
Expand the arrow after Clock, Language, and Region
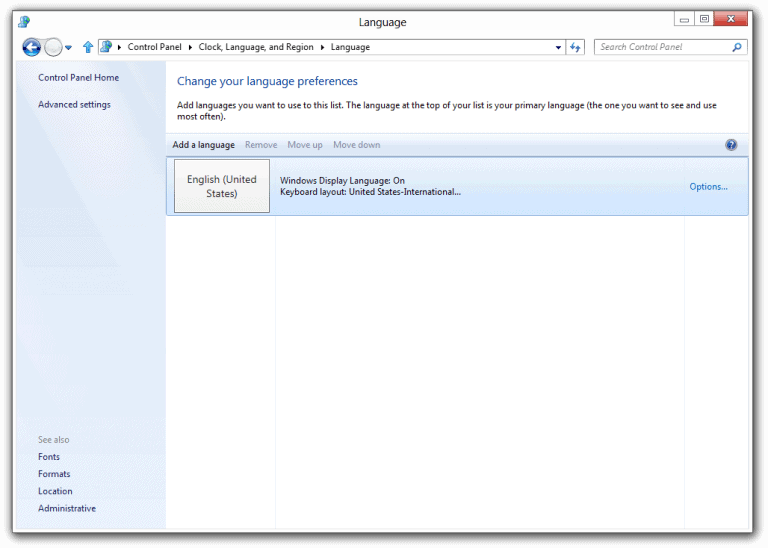pyautogui.click(x=322, y=48)
